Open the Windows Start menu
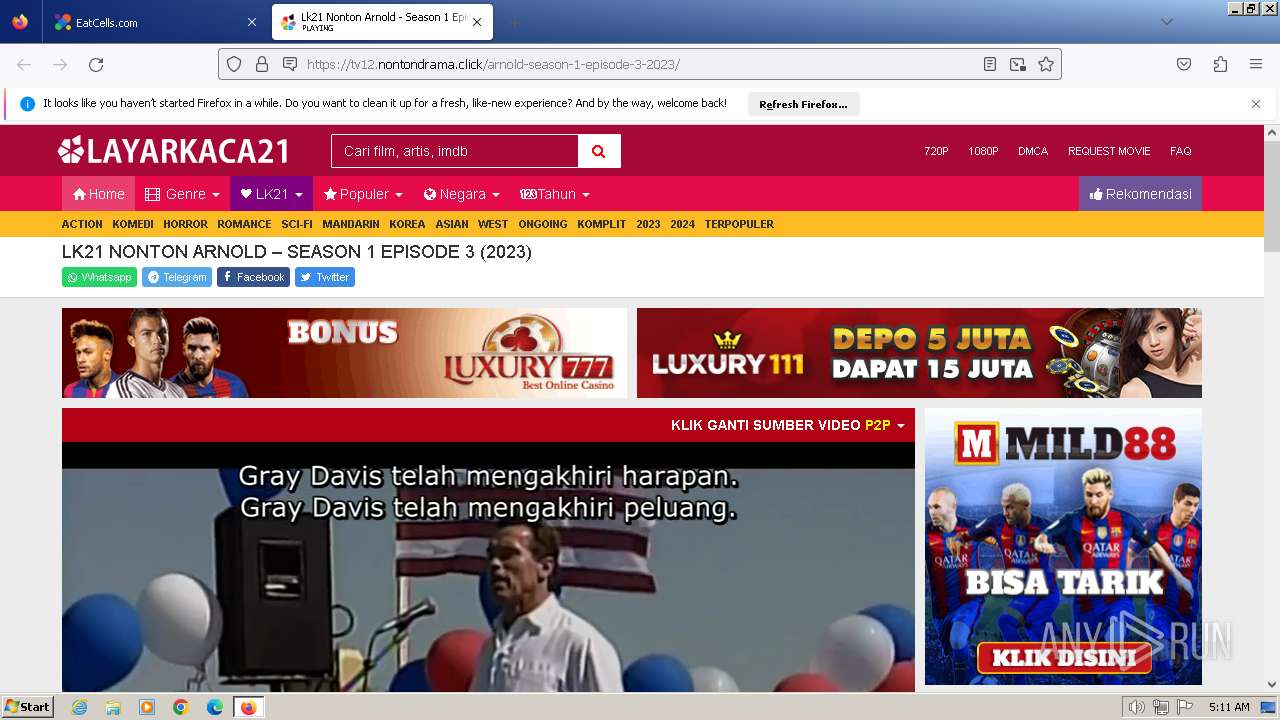Image resolution: width=1280 pixels, height=720 pixels. tap(28, 707)
